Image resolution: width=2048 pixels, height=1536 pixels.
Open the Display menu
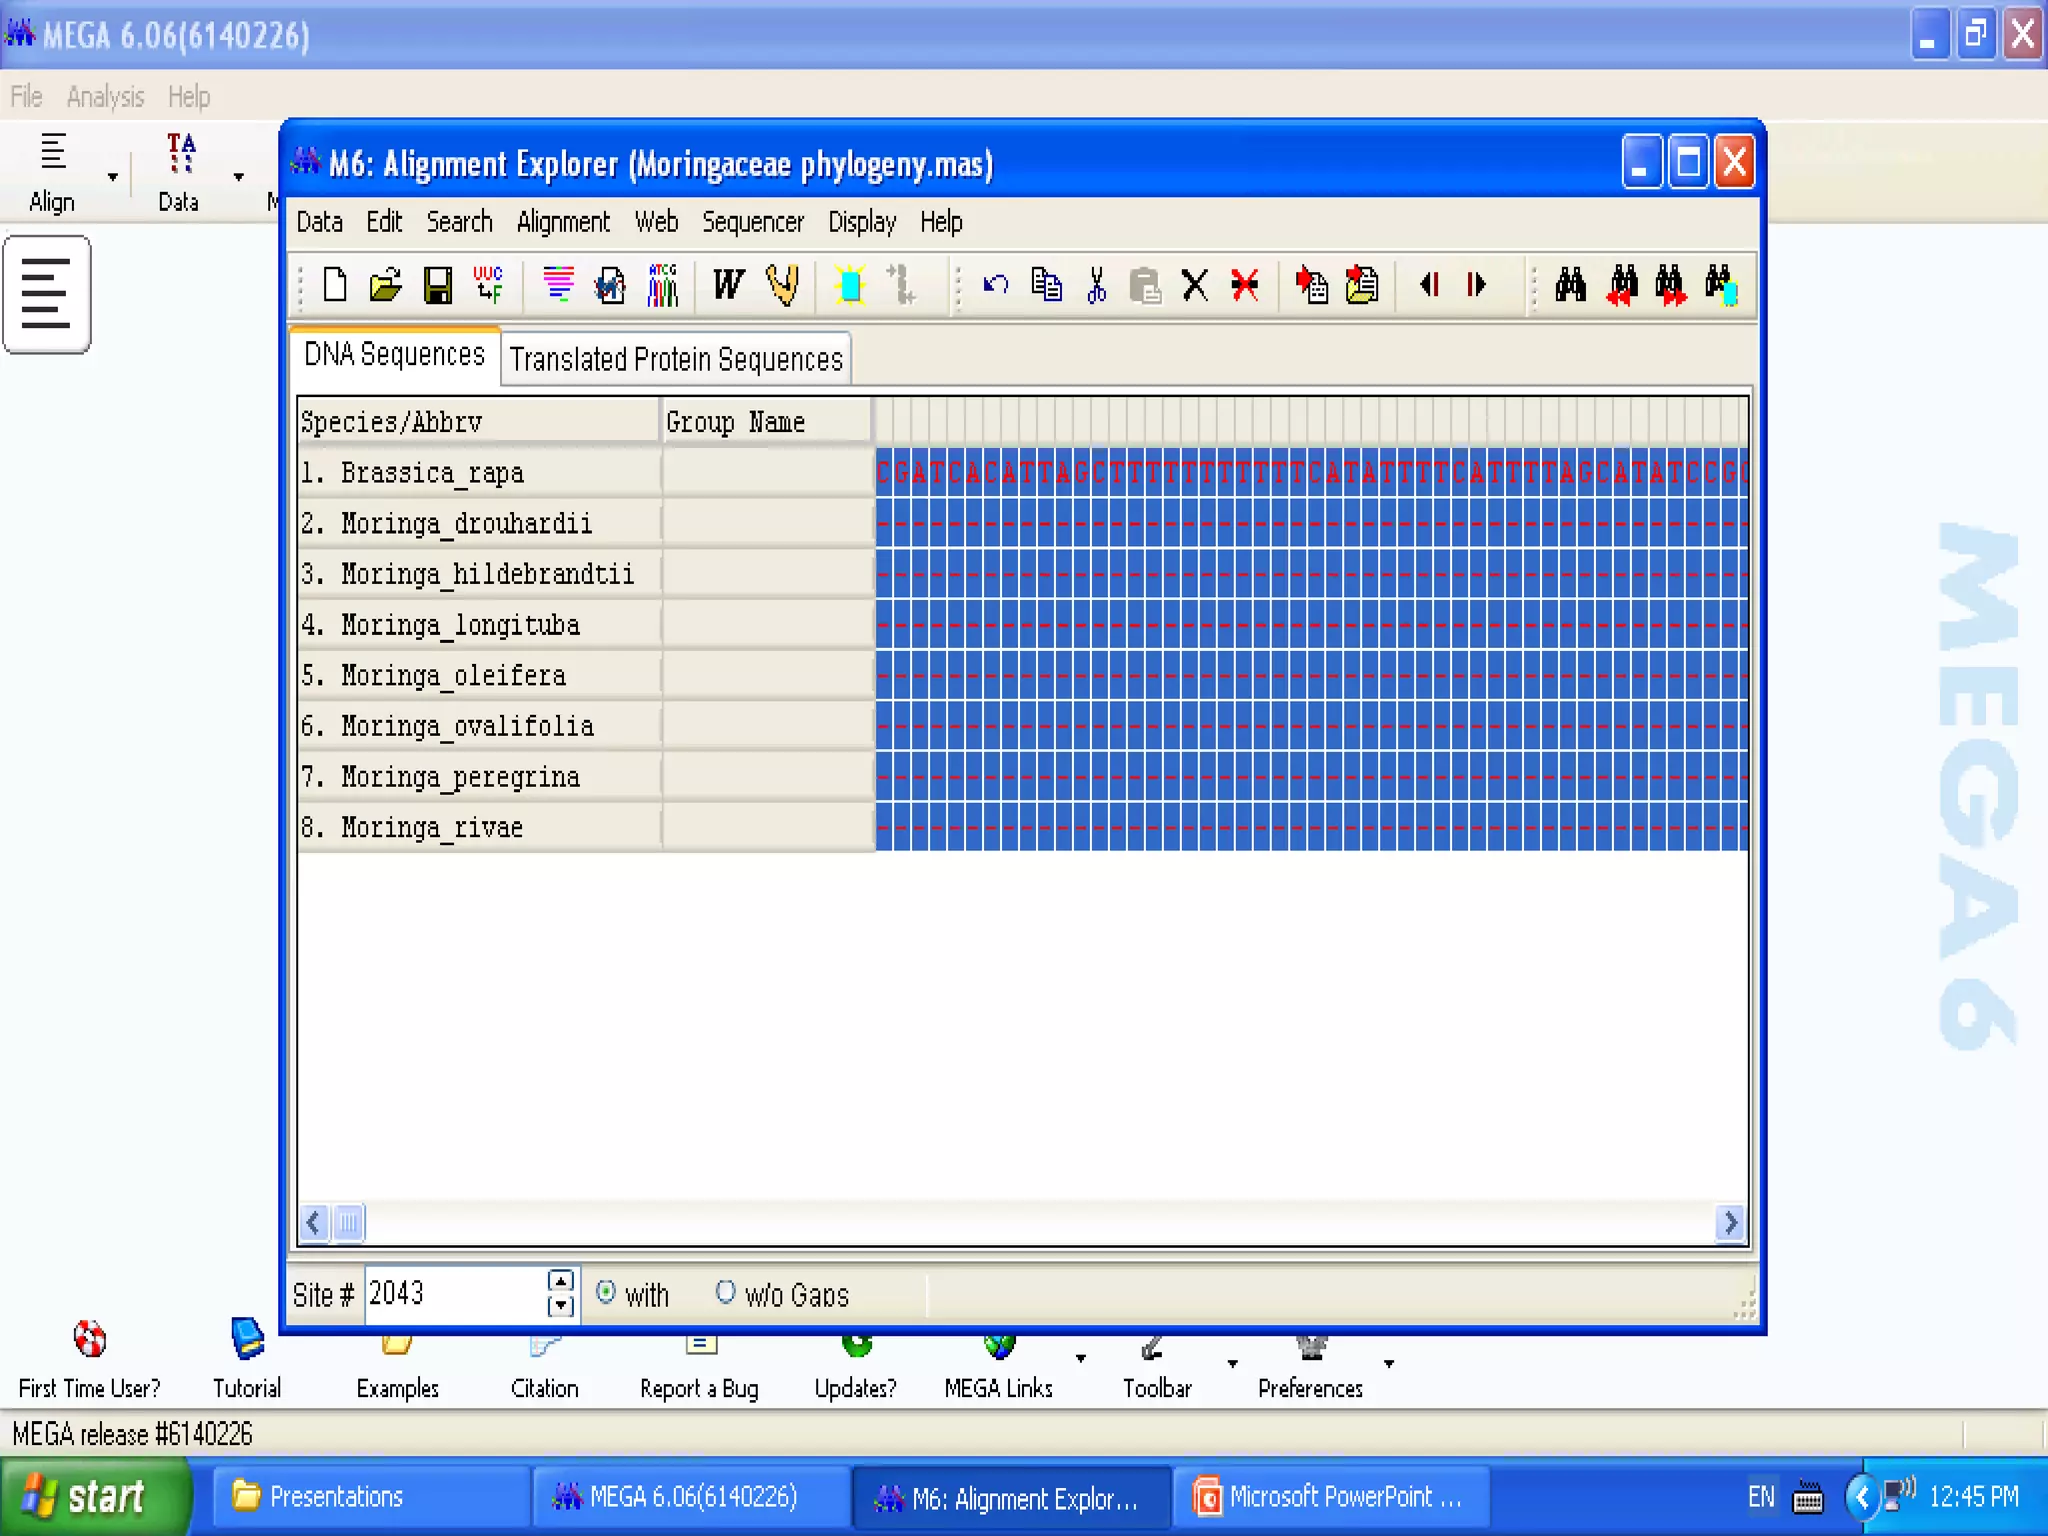862,221
